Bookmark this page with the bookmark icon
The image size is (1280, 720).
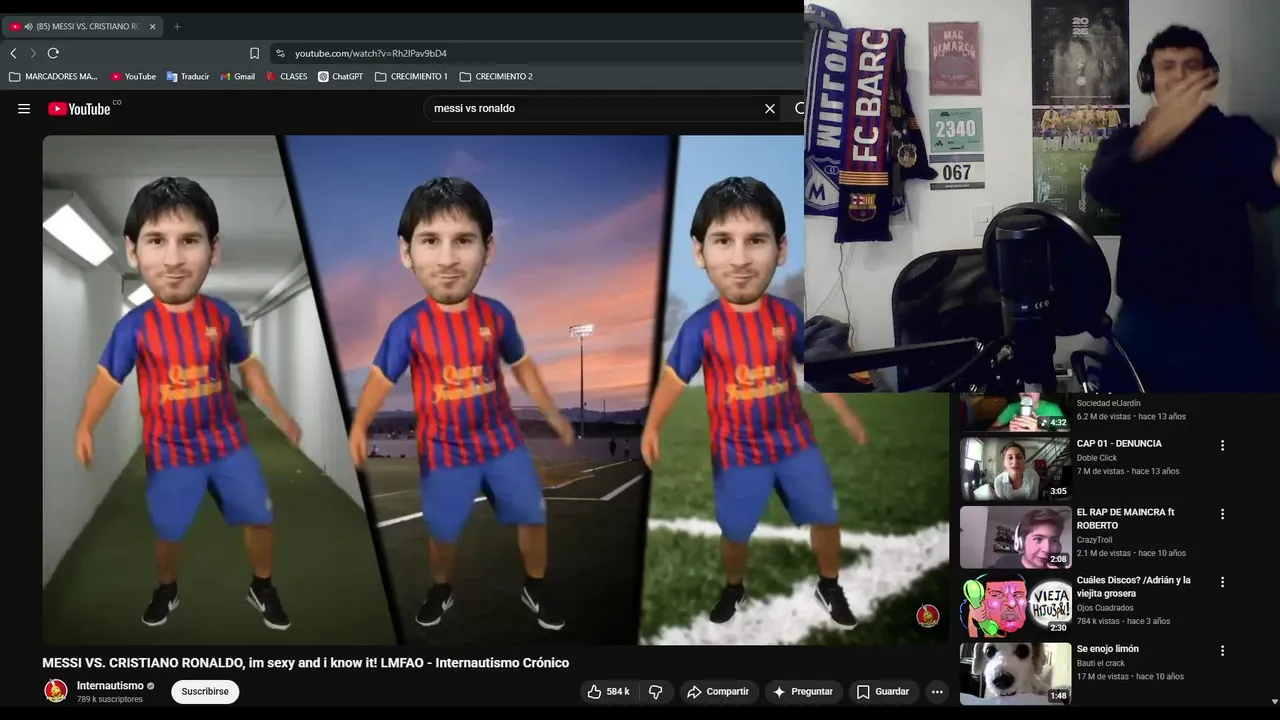[x=254, y=53]
